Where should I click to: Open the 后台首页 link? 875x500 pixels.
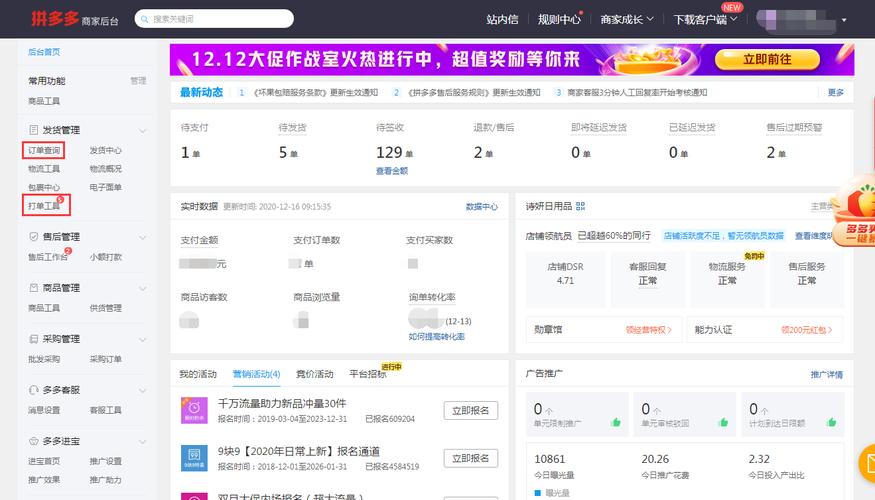[44, 52]
